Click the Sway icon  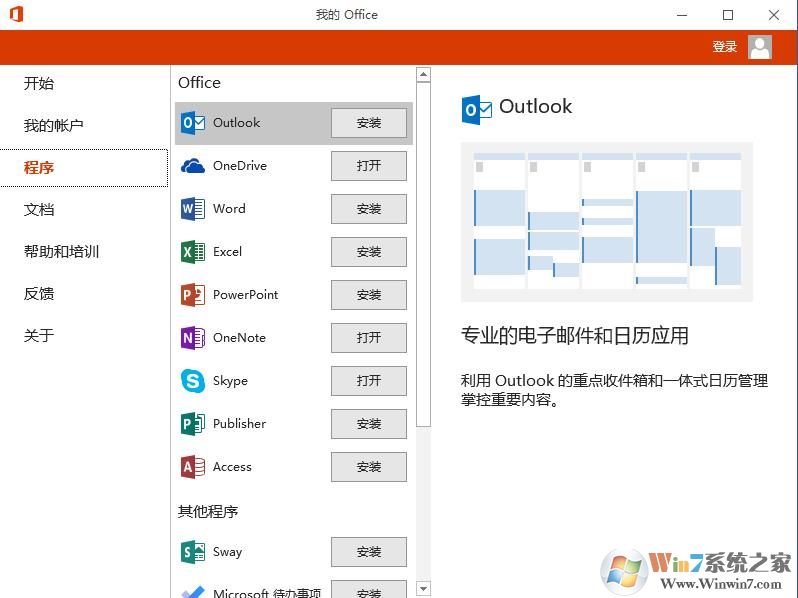(193, 552)
